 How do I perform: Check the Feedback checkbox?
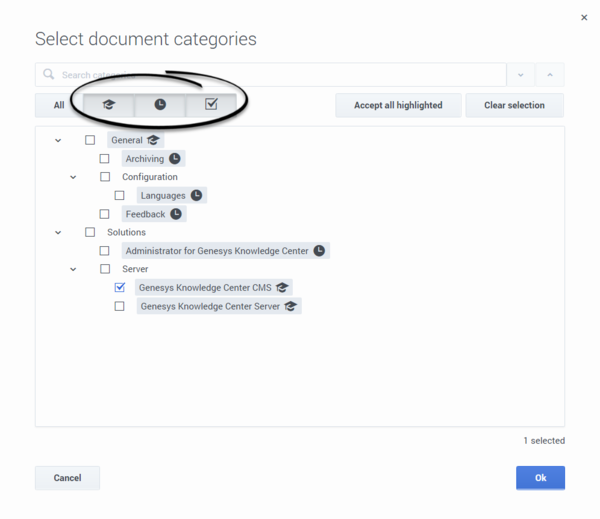pos(104,214)
